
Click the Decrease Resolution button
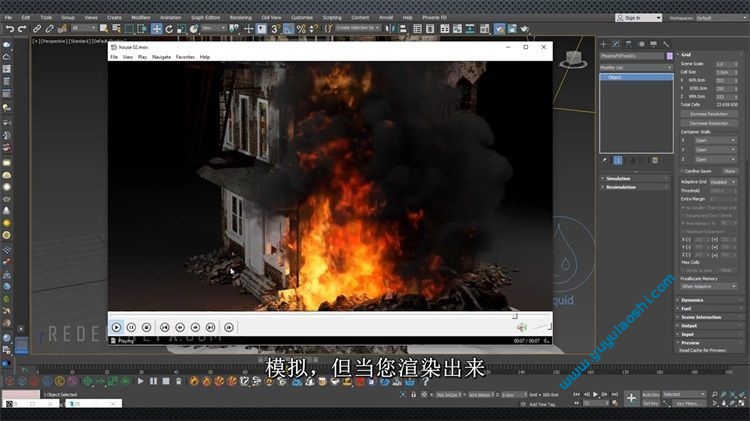pos(708,123)
